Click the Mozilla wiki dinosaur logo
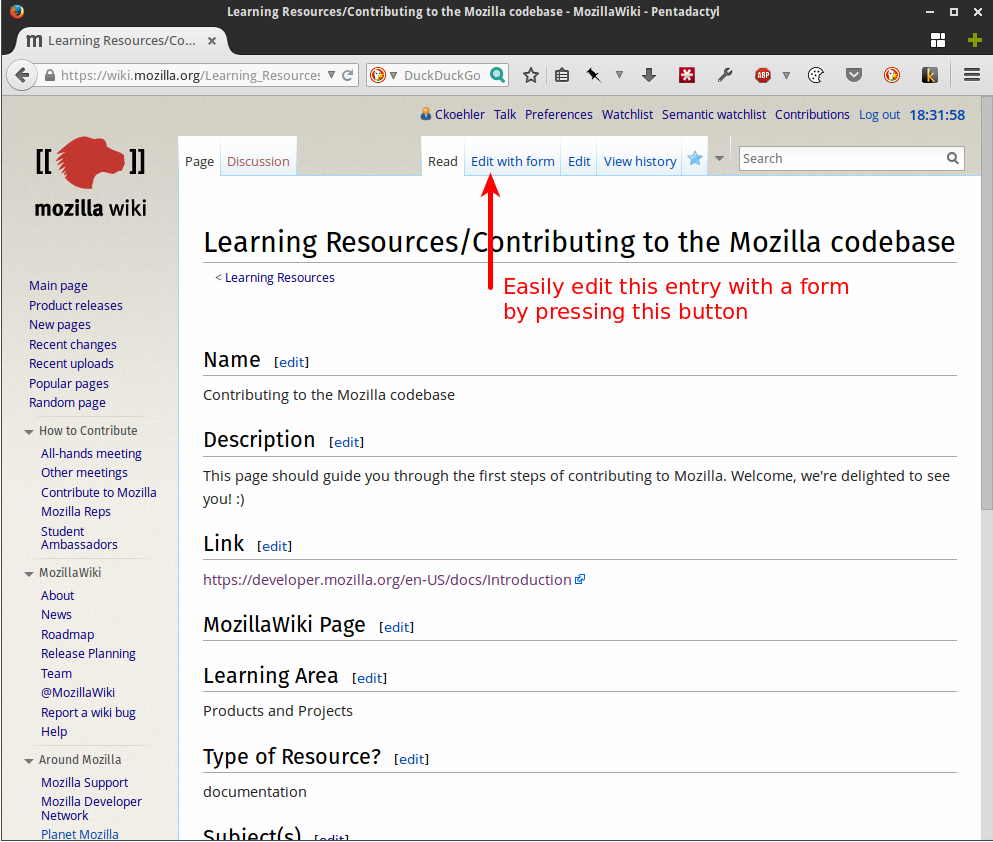Screen dimensions: 993x842 (91, 162)
